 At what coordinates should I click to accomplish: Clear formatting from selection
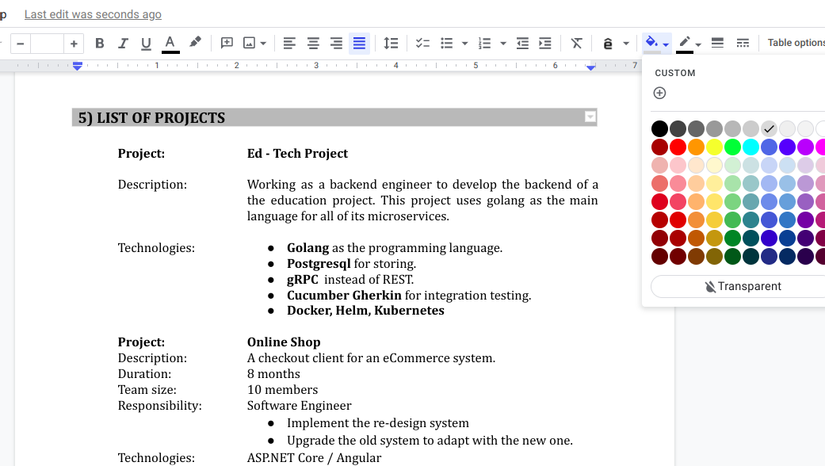tap(577, 43)
